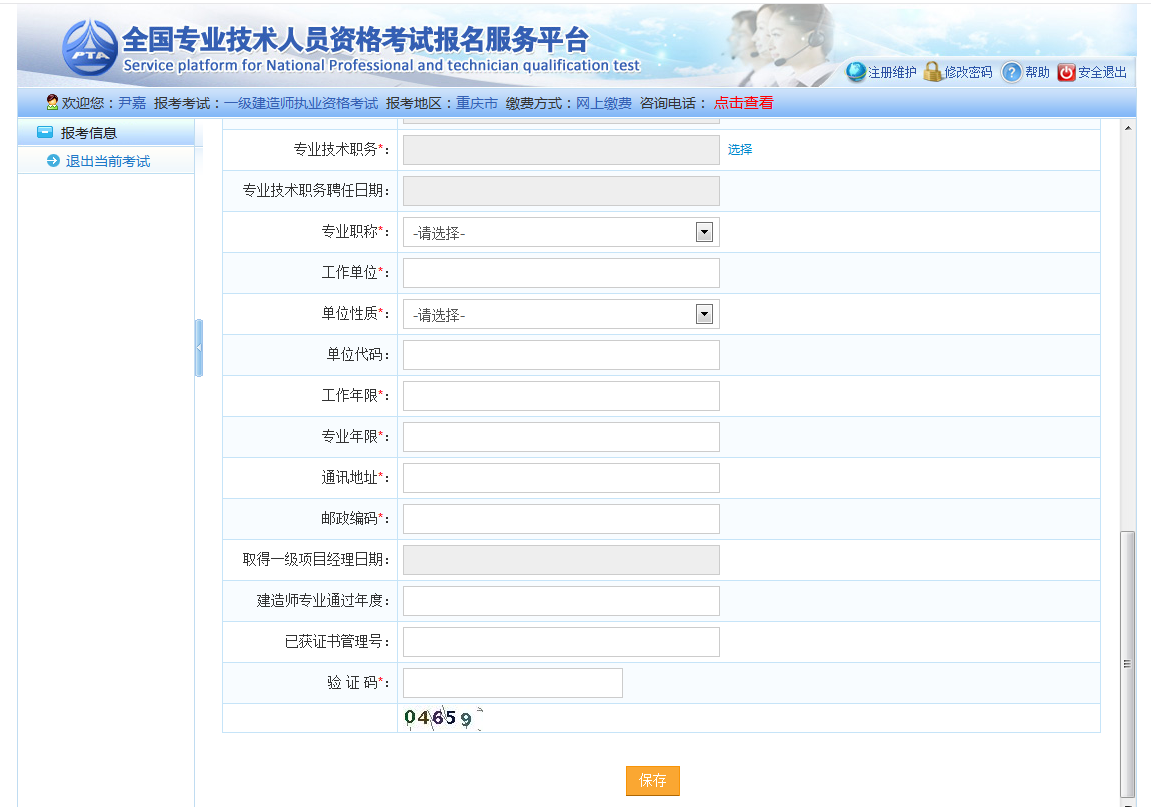This screenshot has height=807, width=1151.
Task: Choose 退出当前考试 in the sidebar
Action: pyautogui.click(x=108, y=161)
